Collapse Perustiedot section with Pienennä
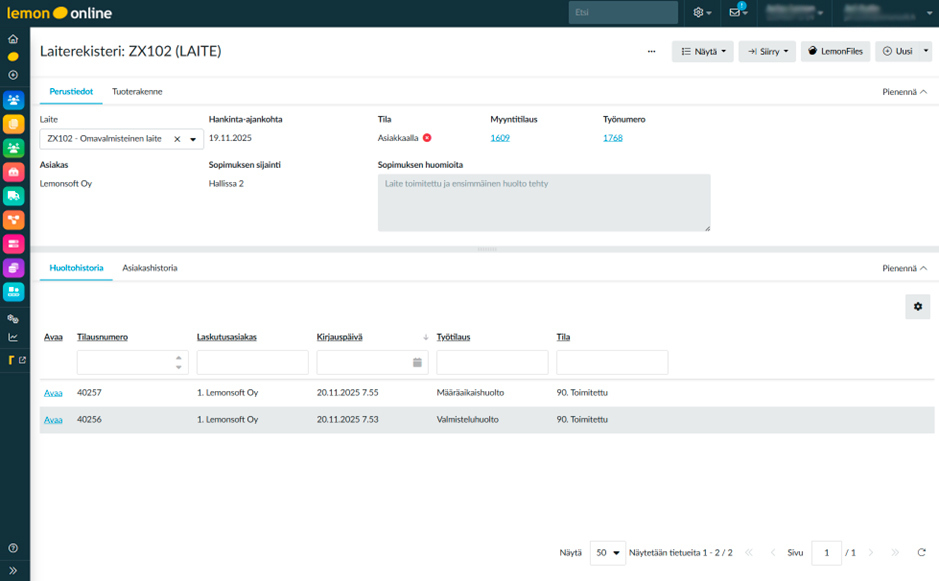This screenshot has height=581, width=939. [904, 92]
